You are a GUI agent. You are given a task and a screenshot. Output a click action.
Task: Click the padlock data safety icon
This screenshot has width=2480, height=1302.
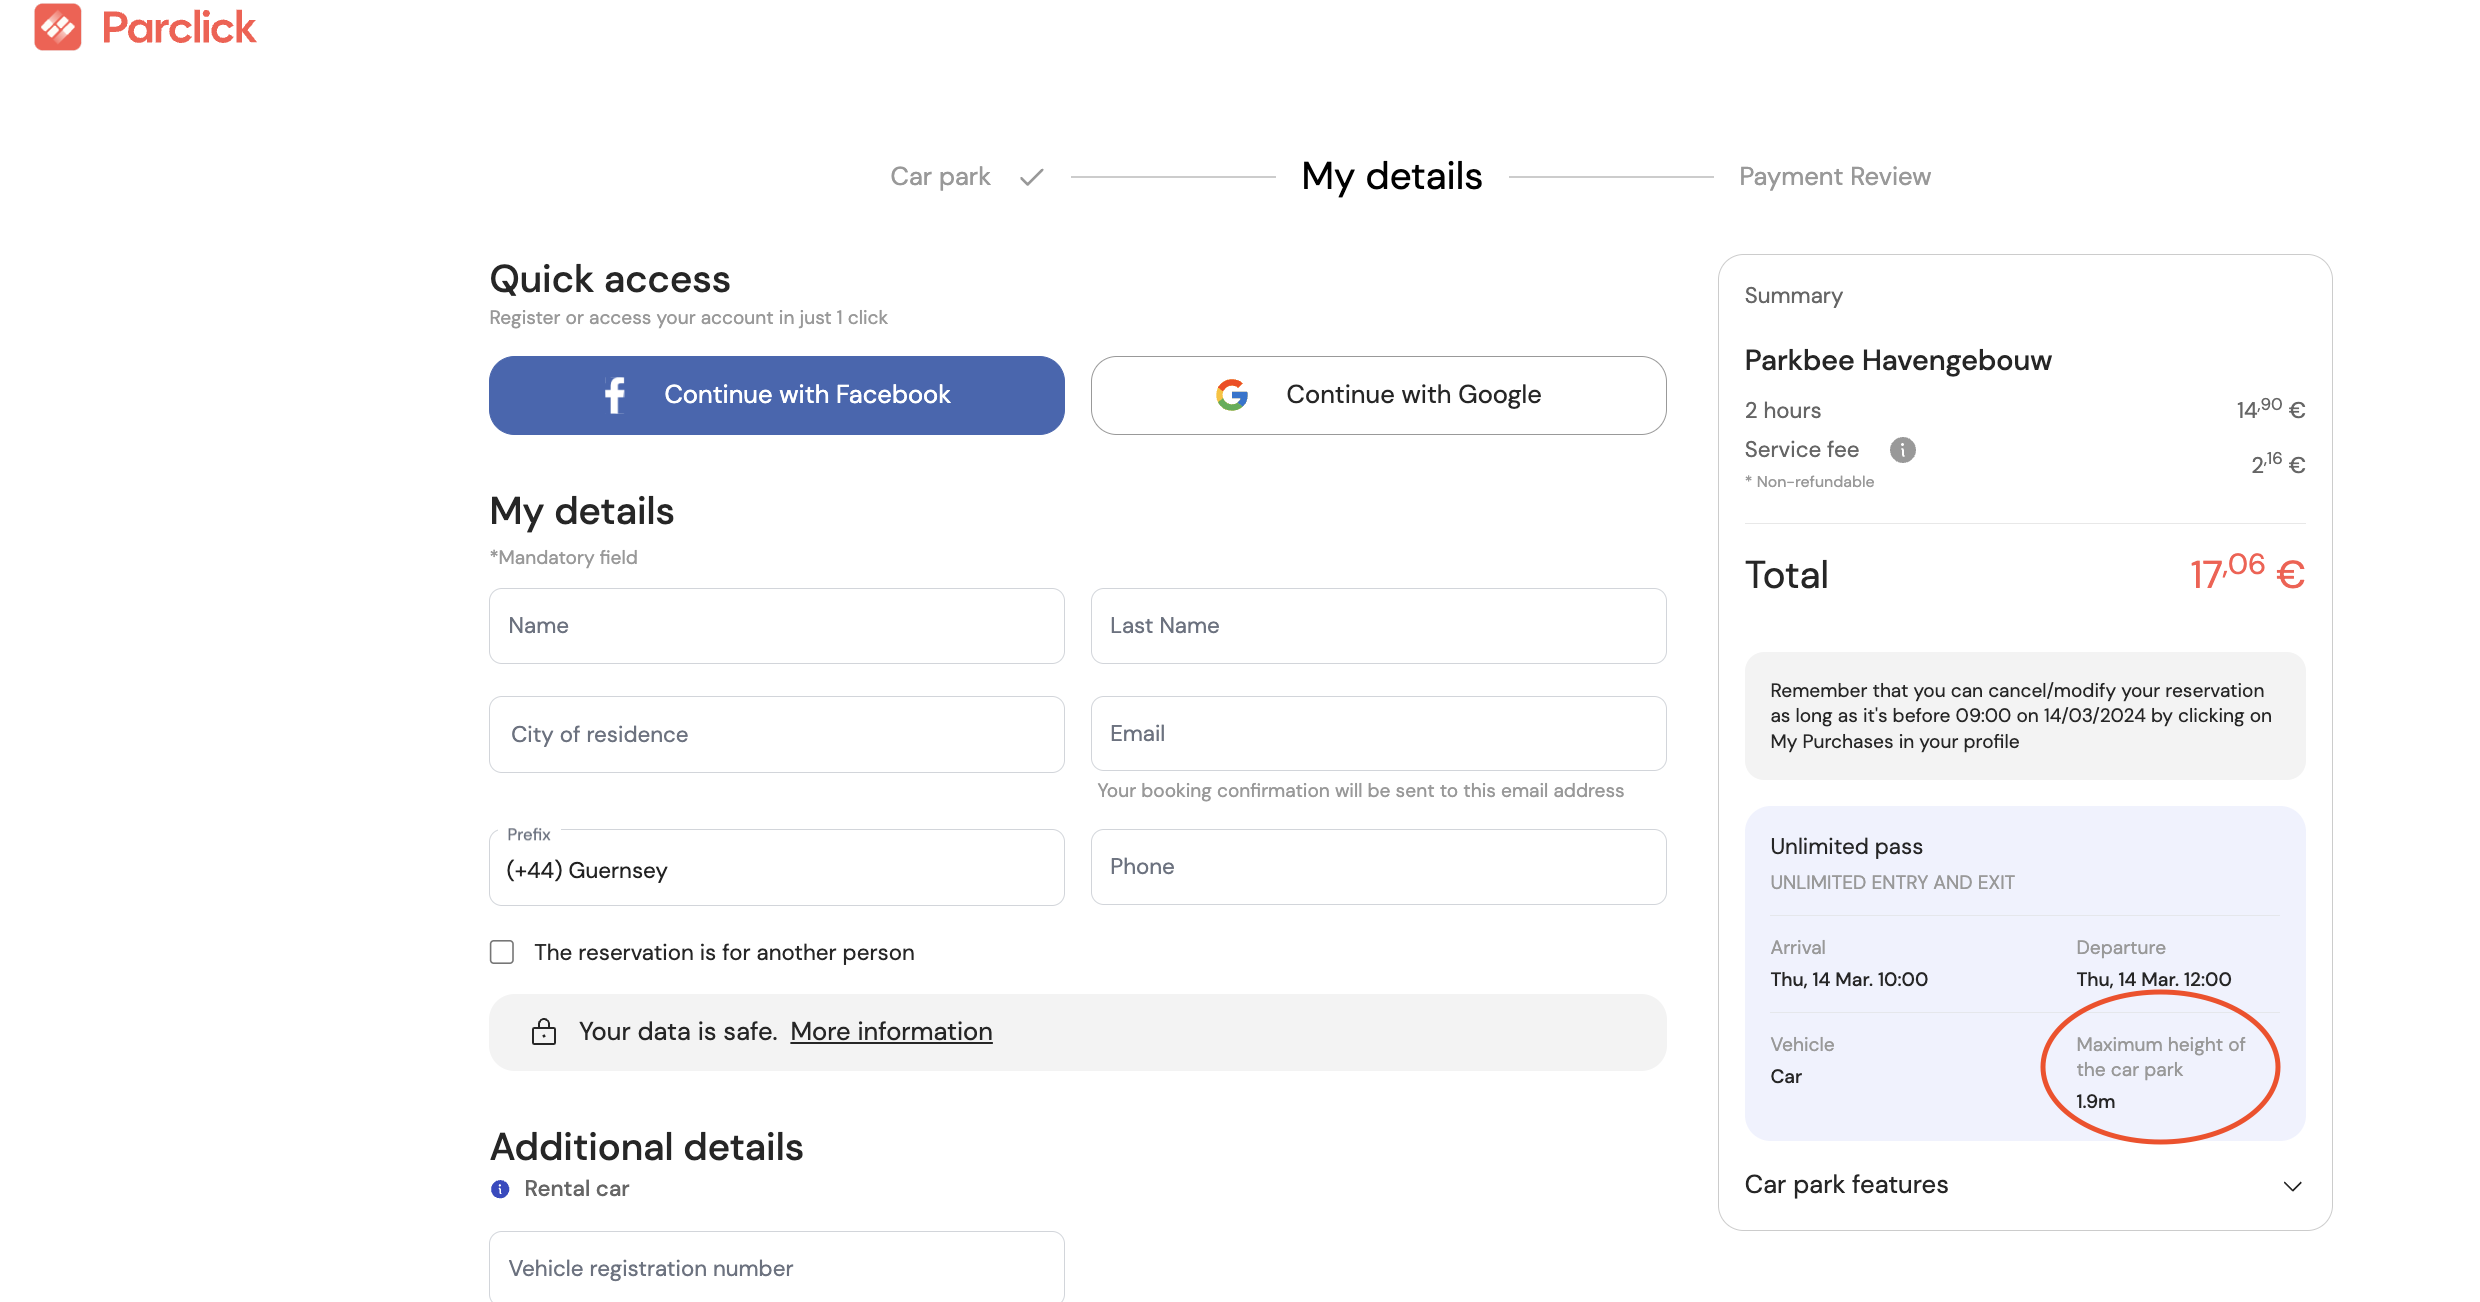click(544, 1032)
